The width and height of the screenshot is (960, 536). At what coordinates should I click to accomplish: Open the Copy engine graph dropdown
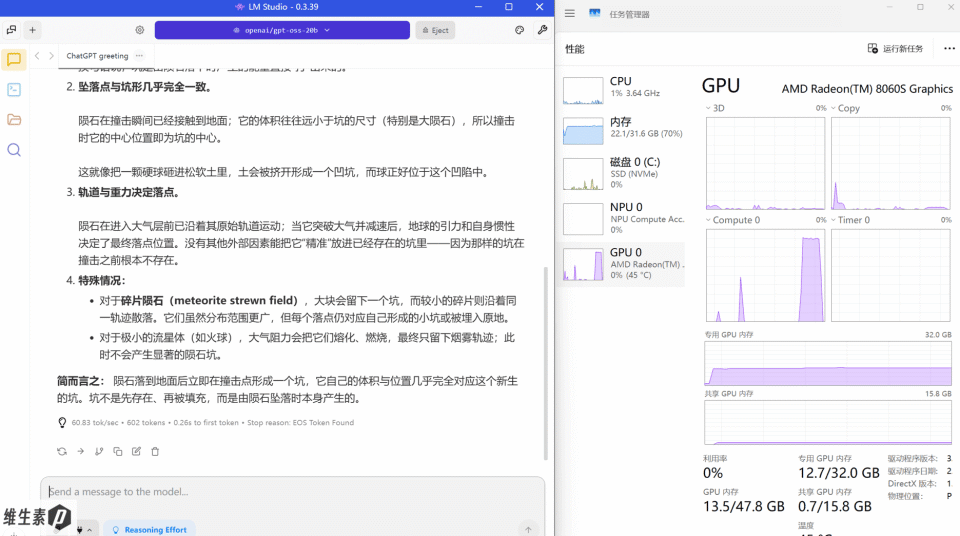click(833, 108)
